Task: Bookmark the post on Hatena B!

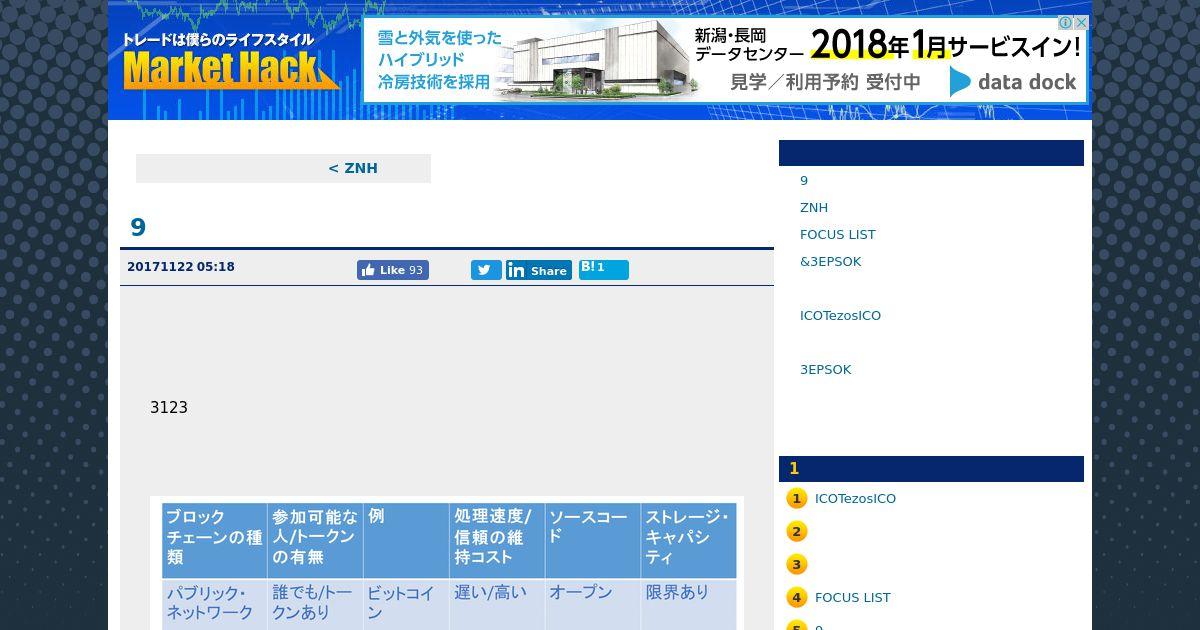Action: coord(604,269)
